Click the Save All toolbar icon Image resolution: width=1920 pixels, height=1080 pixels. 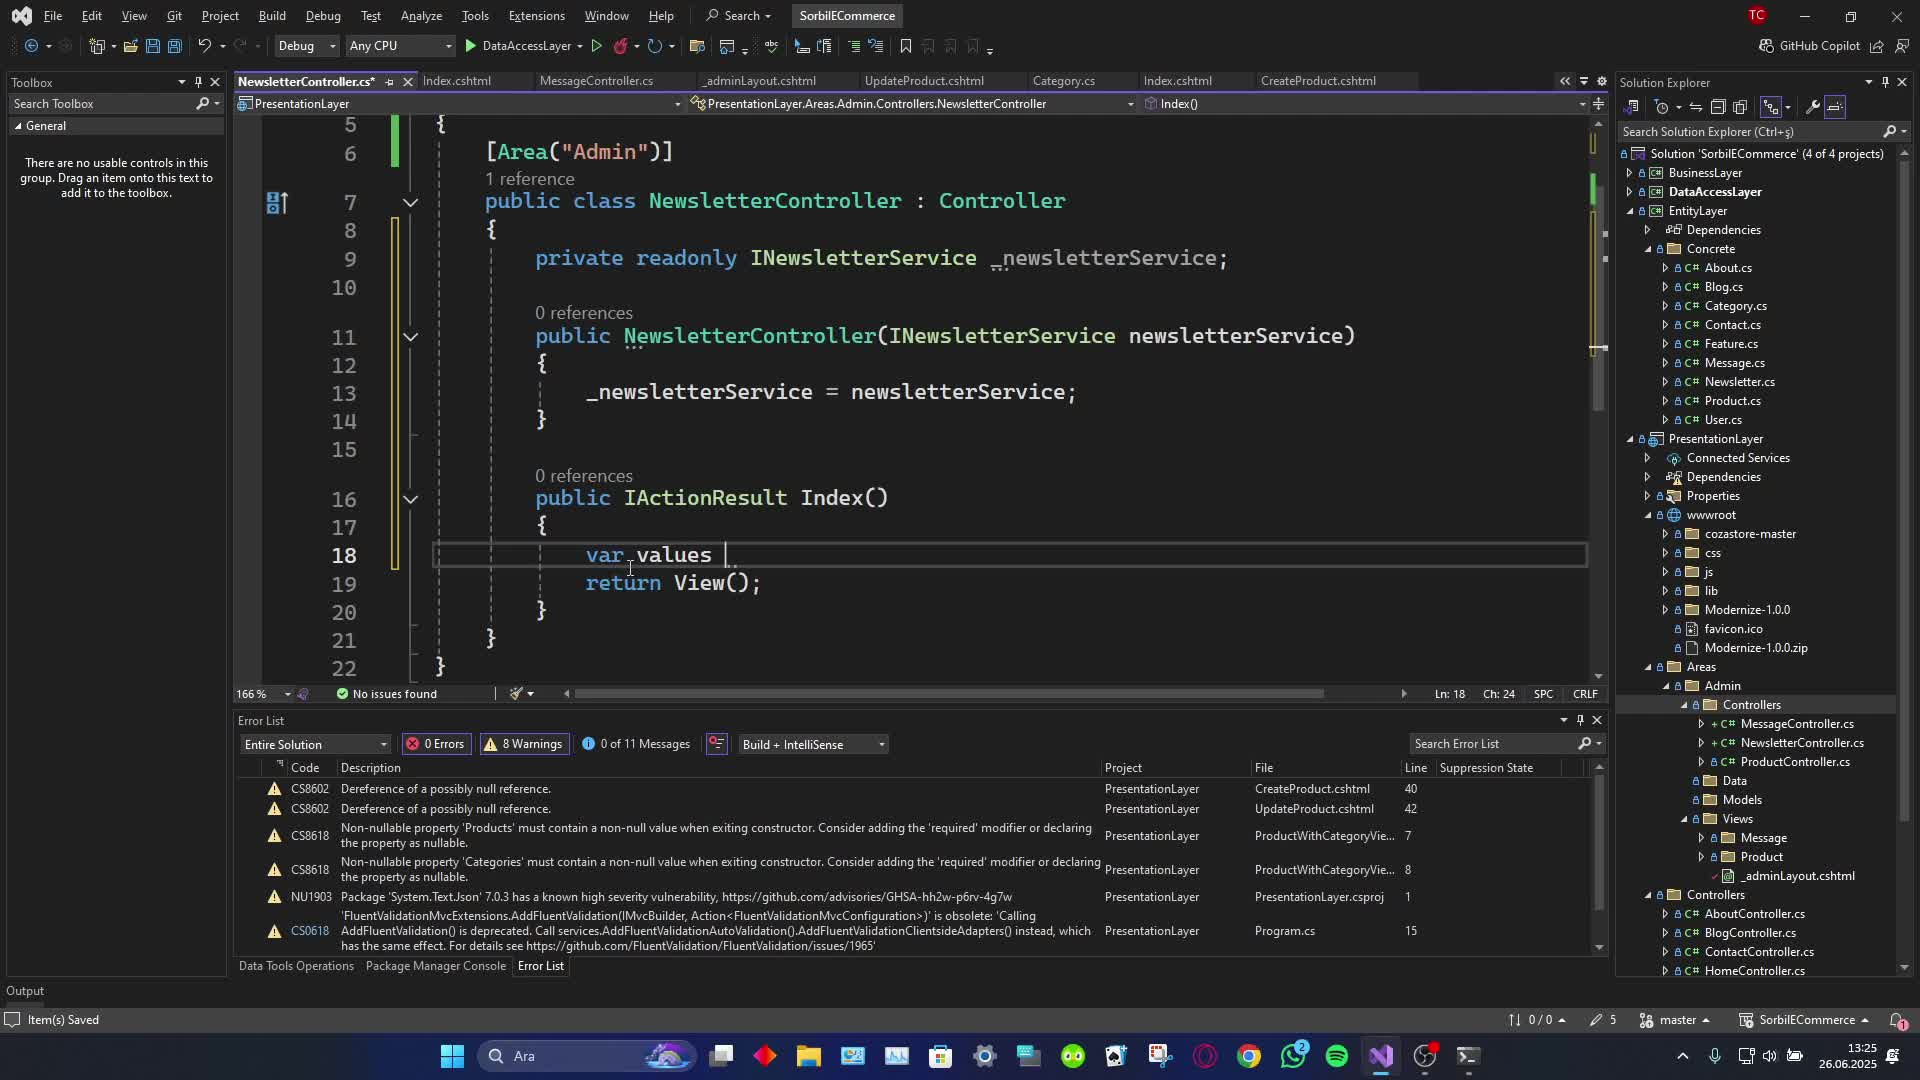[174, 46]
